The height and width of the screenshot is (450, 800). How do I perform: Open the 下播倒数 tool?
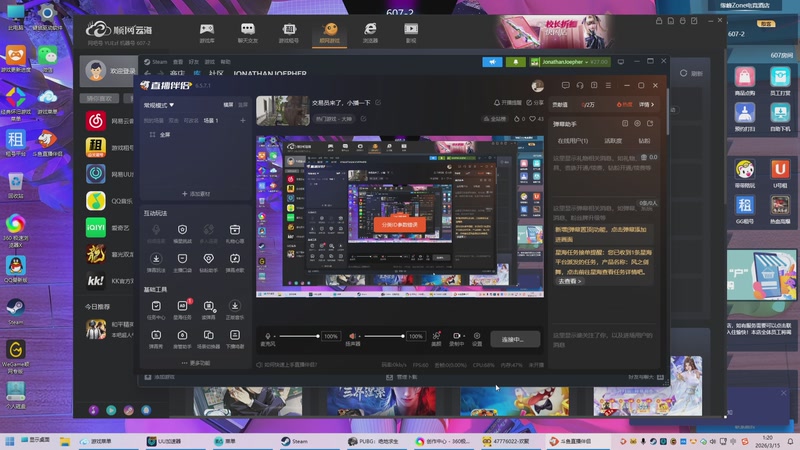(x=235, y=339)
